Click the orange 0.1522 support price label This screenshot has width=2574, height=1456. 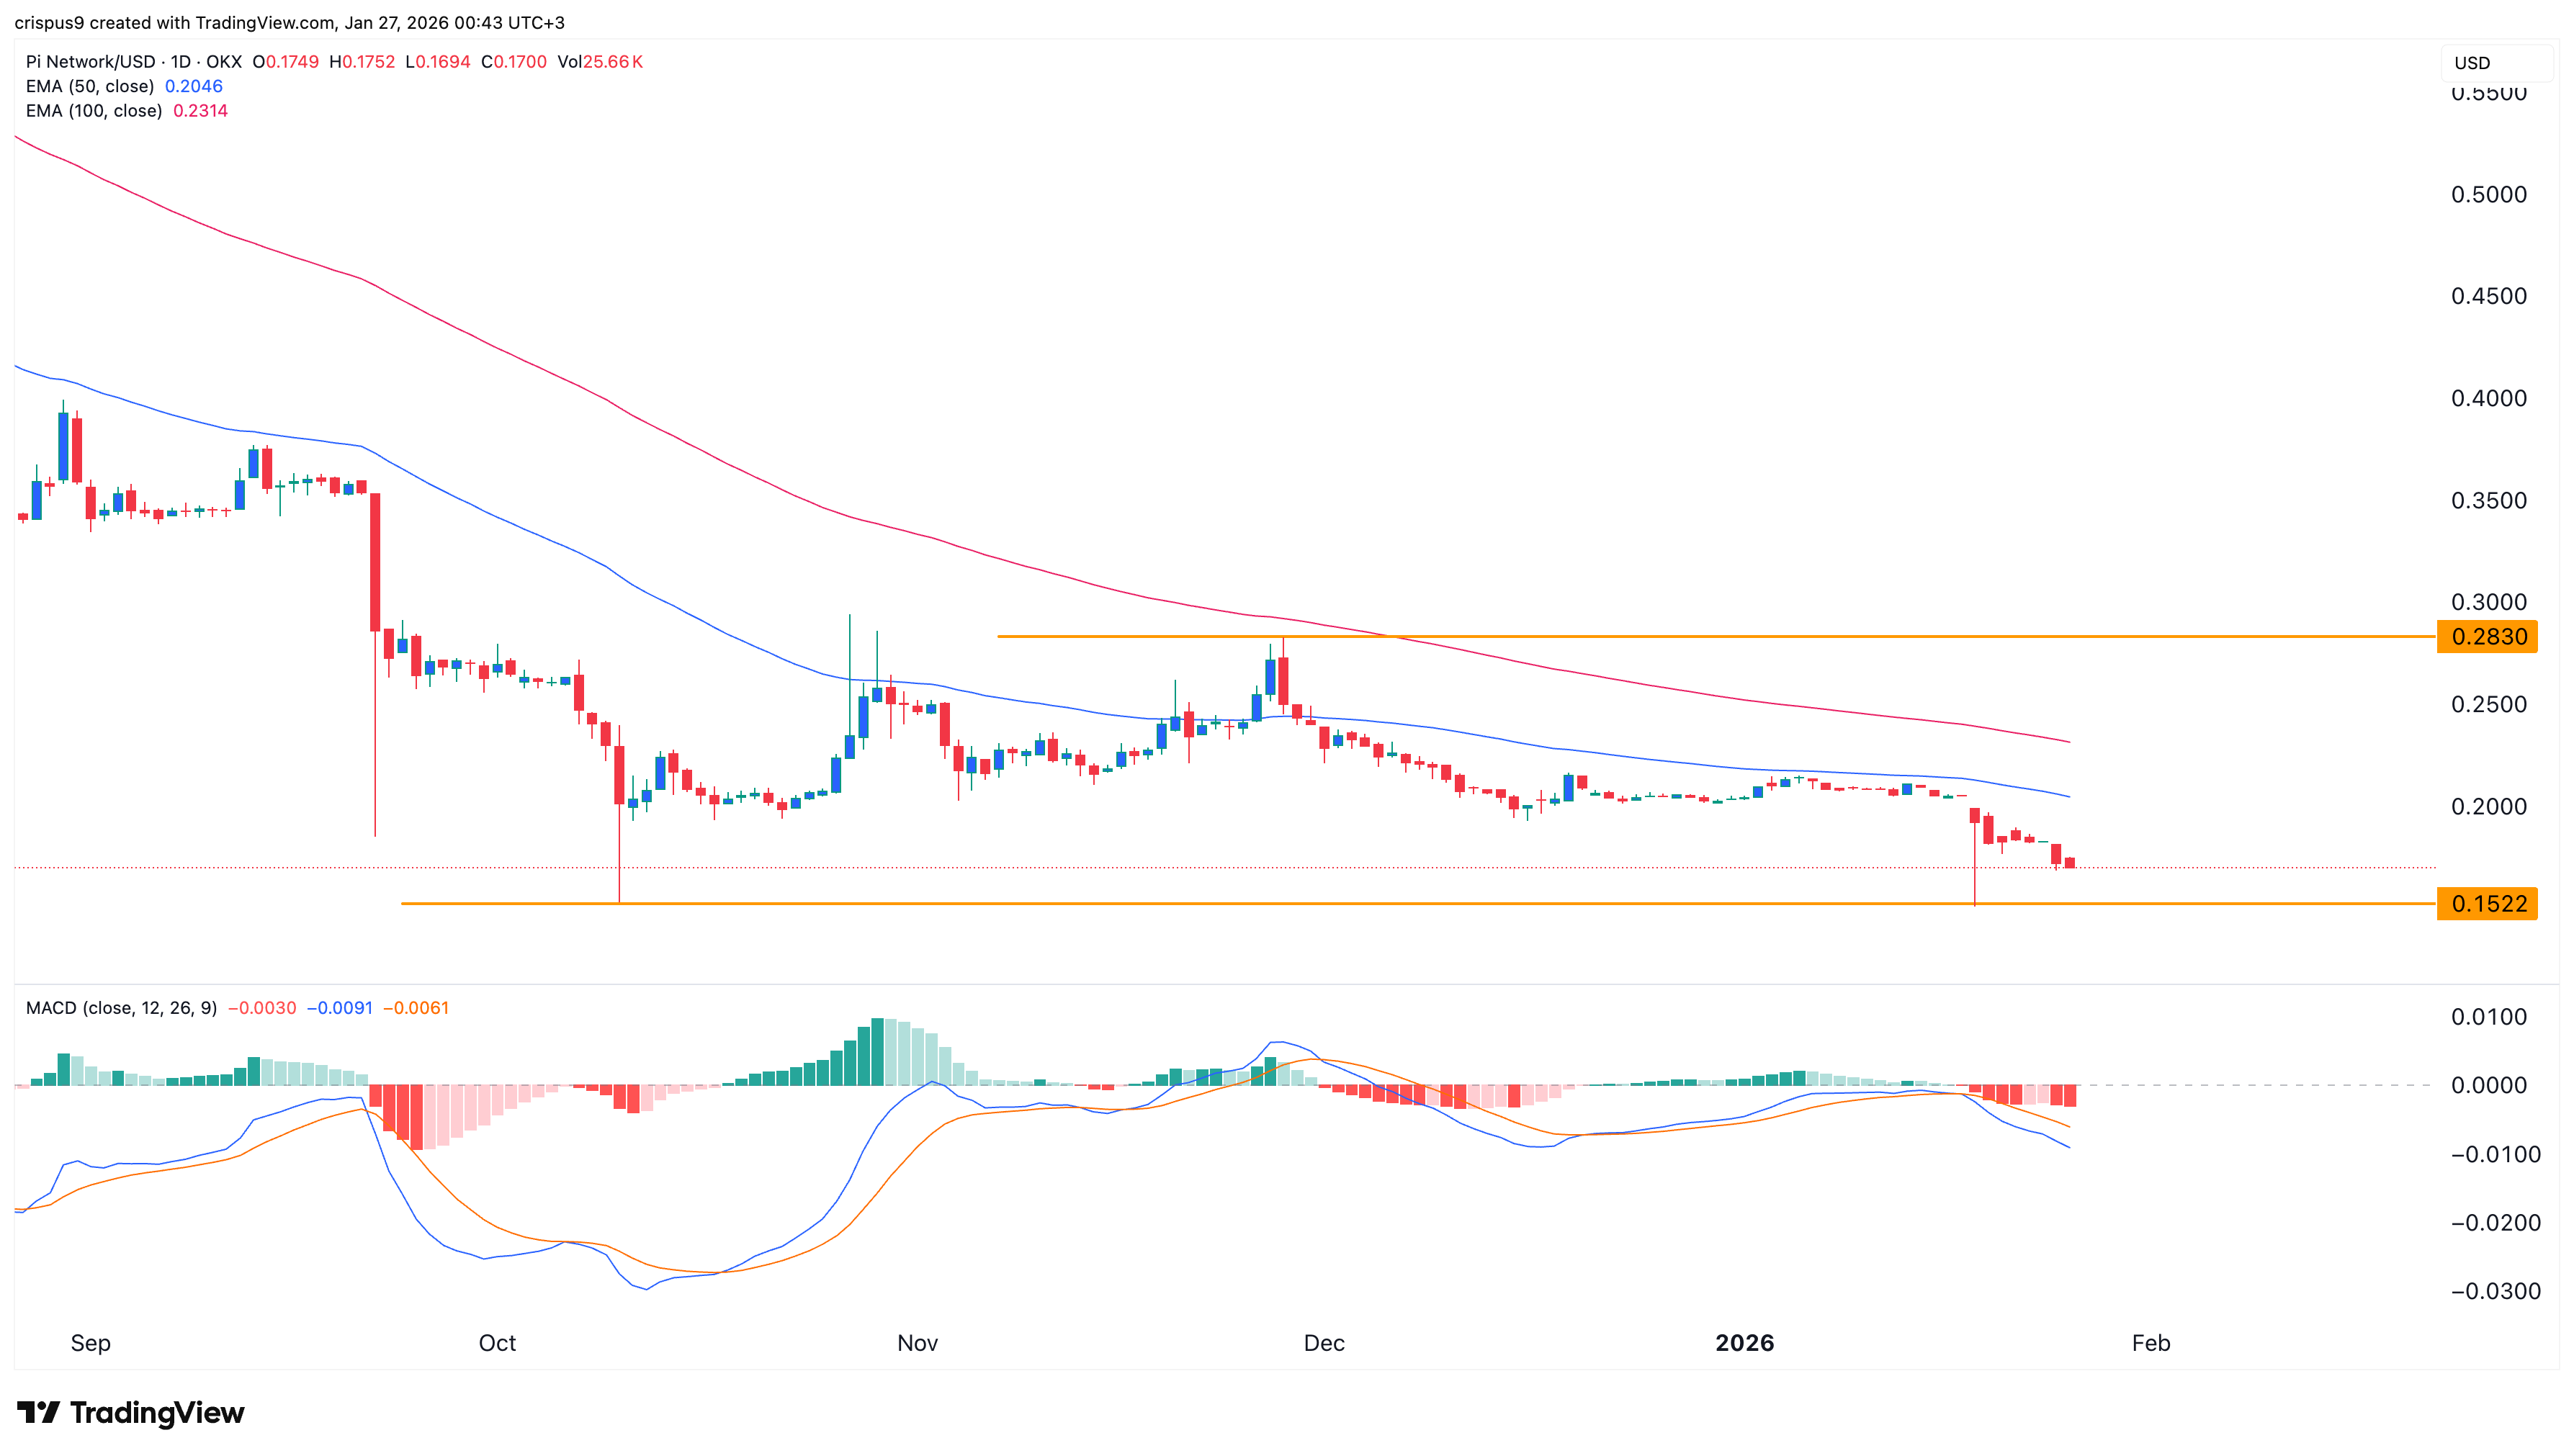click(x=2487, y=904)
